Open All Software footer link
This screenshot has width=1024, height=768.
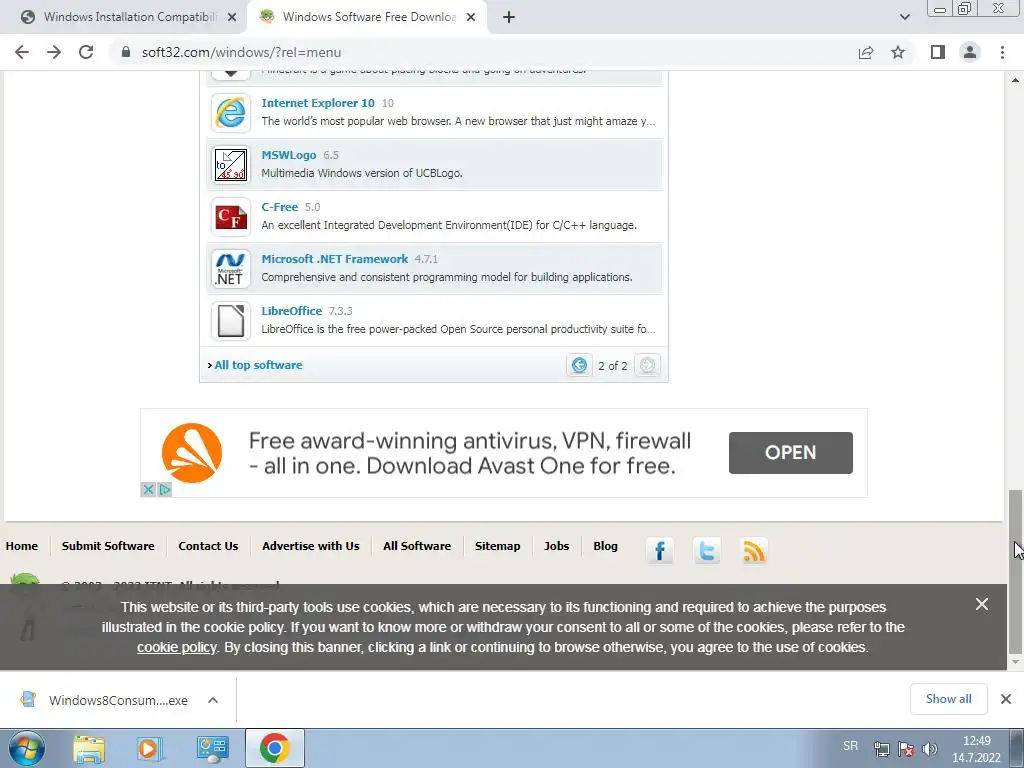click(417, 546)
